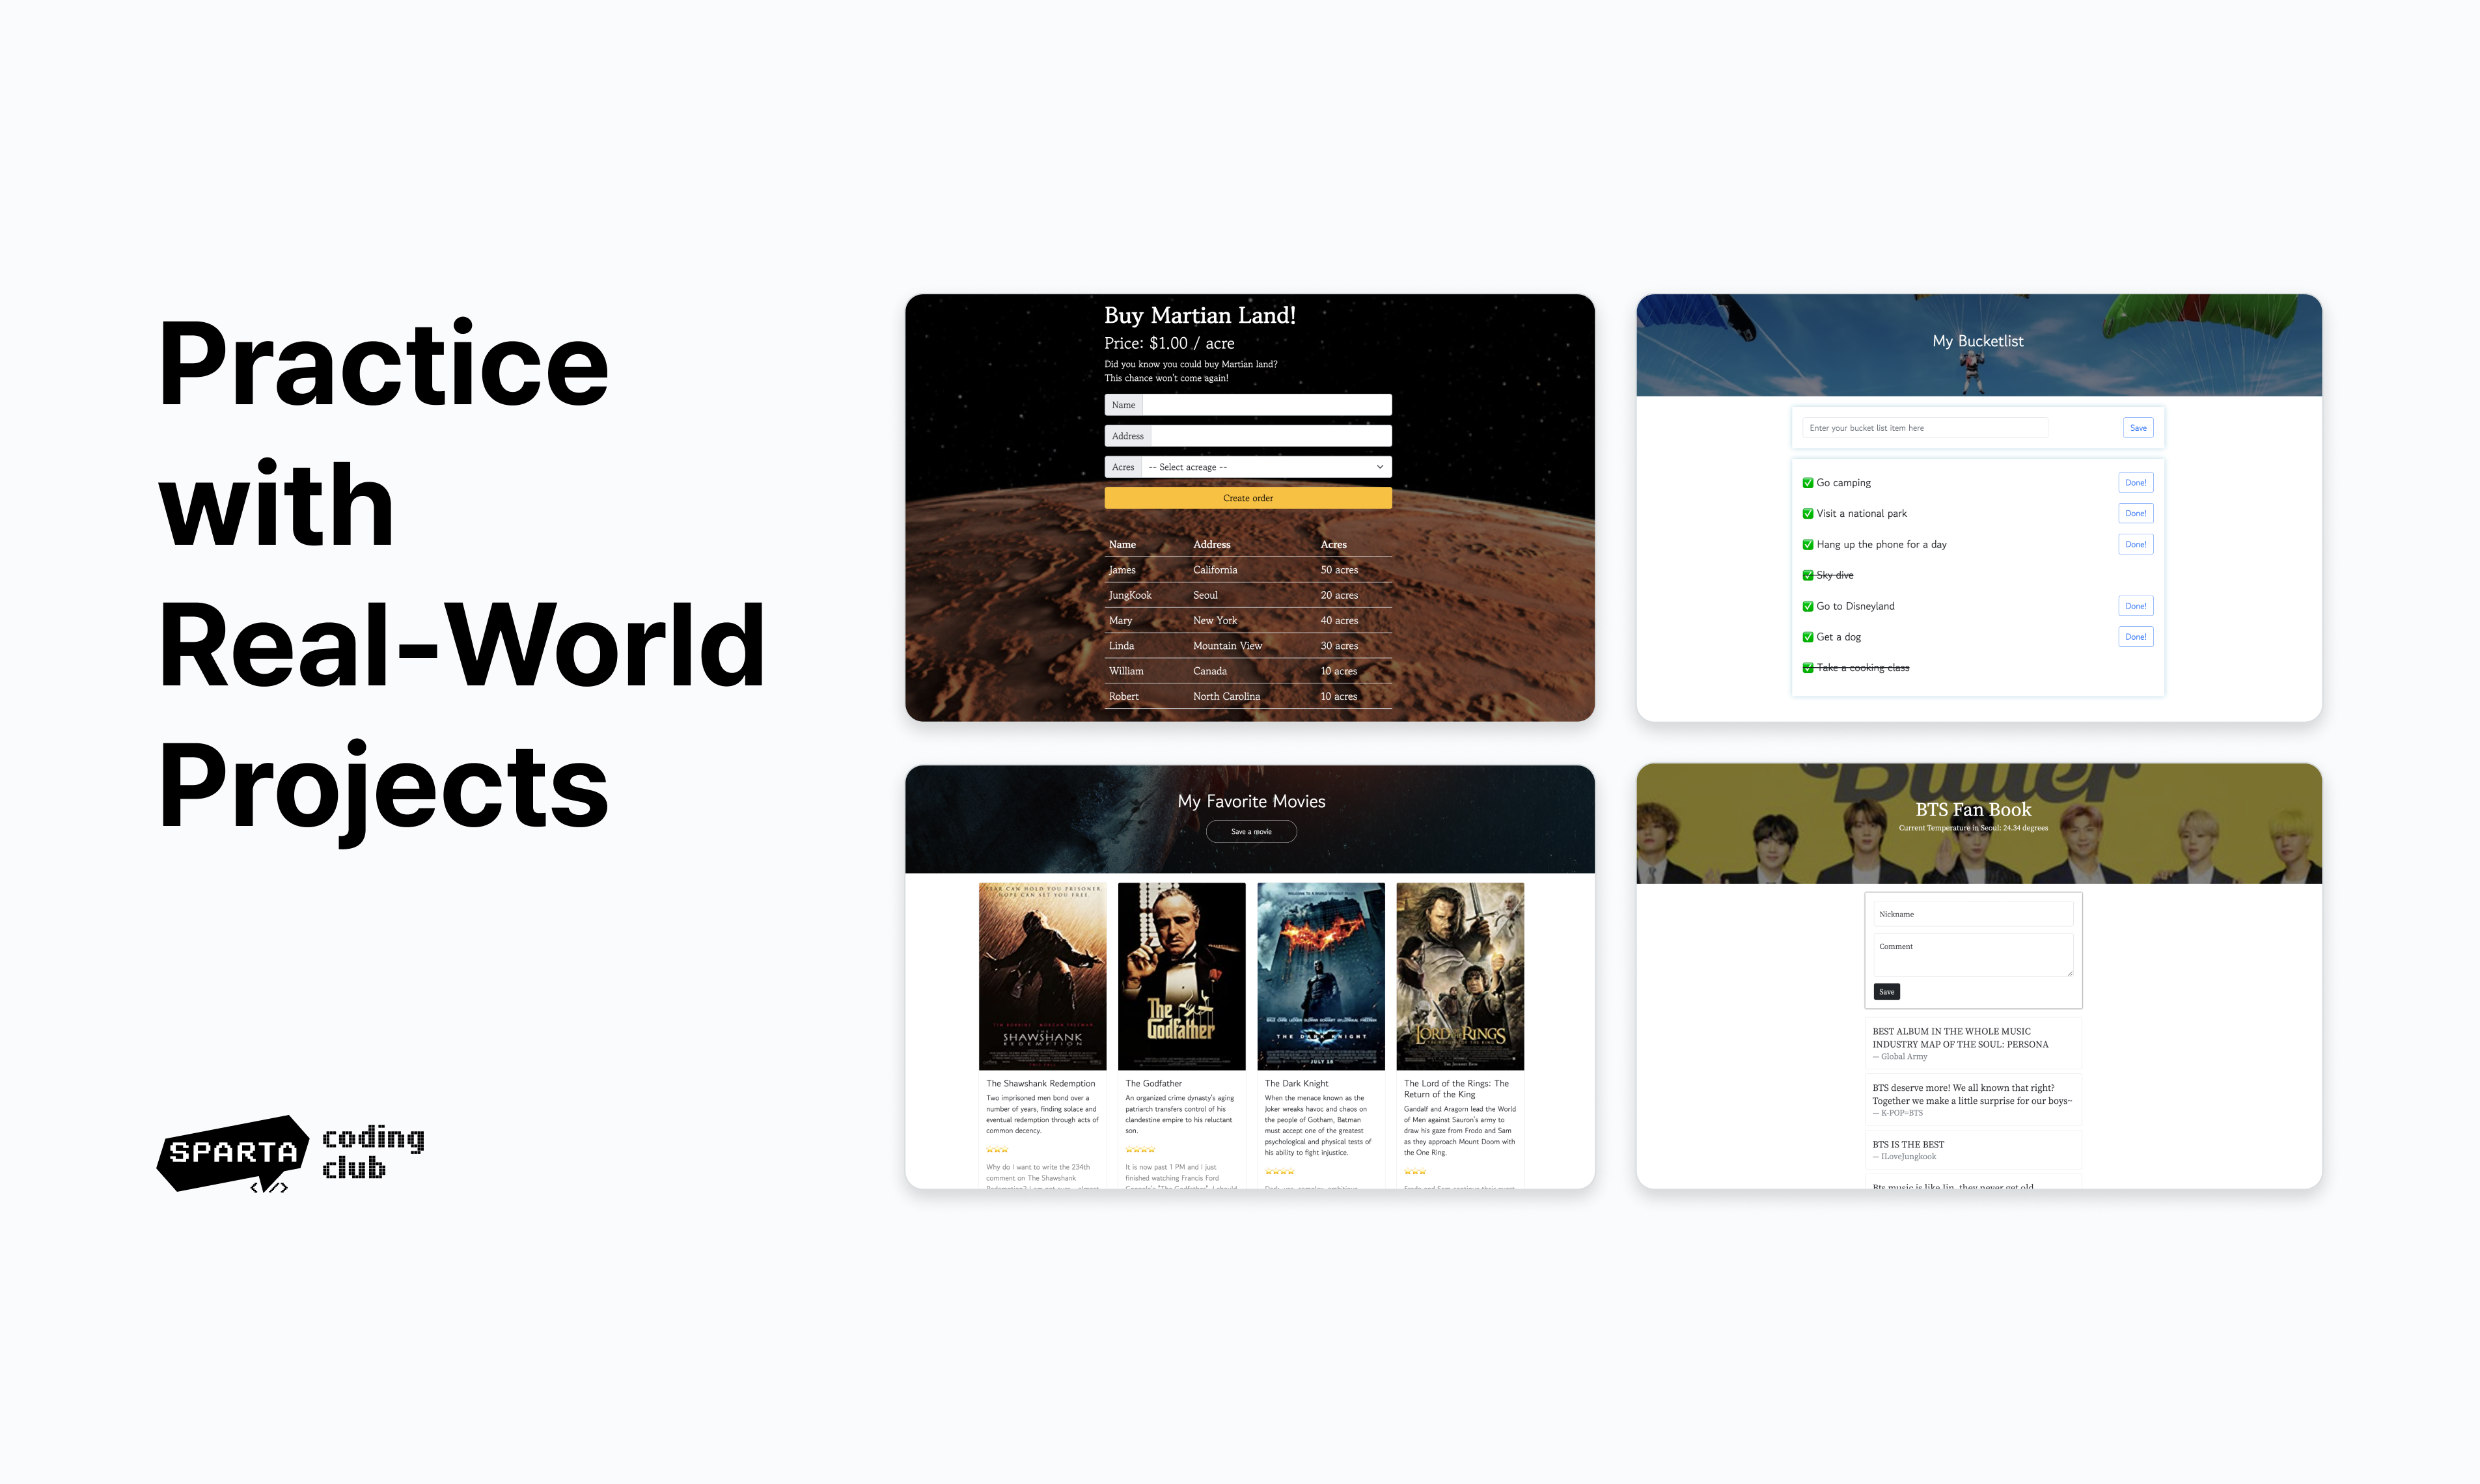The image size is (2480, 1484).
Task: Click the 'My Favorite Movies' heading
Action: [x=1251, y=801]
